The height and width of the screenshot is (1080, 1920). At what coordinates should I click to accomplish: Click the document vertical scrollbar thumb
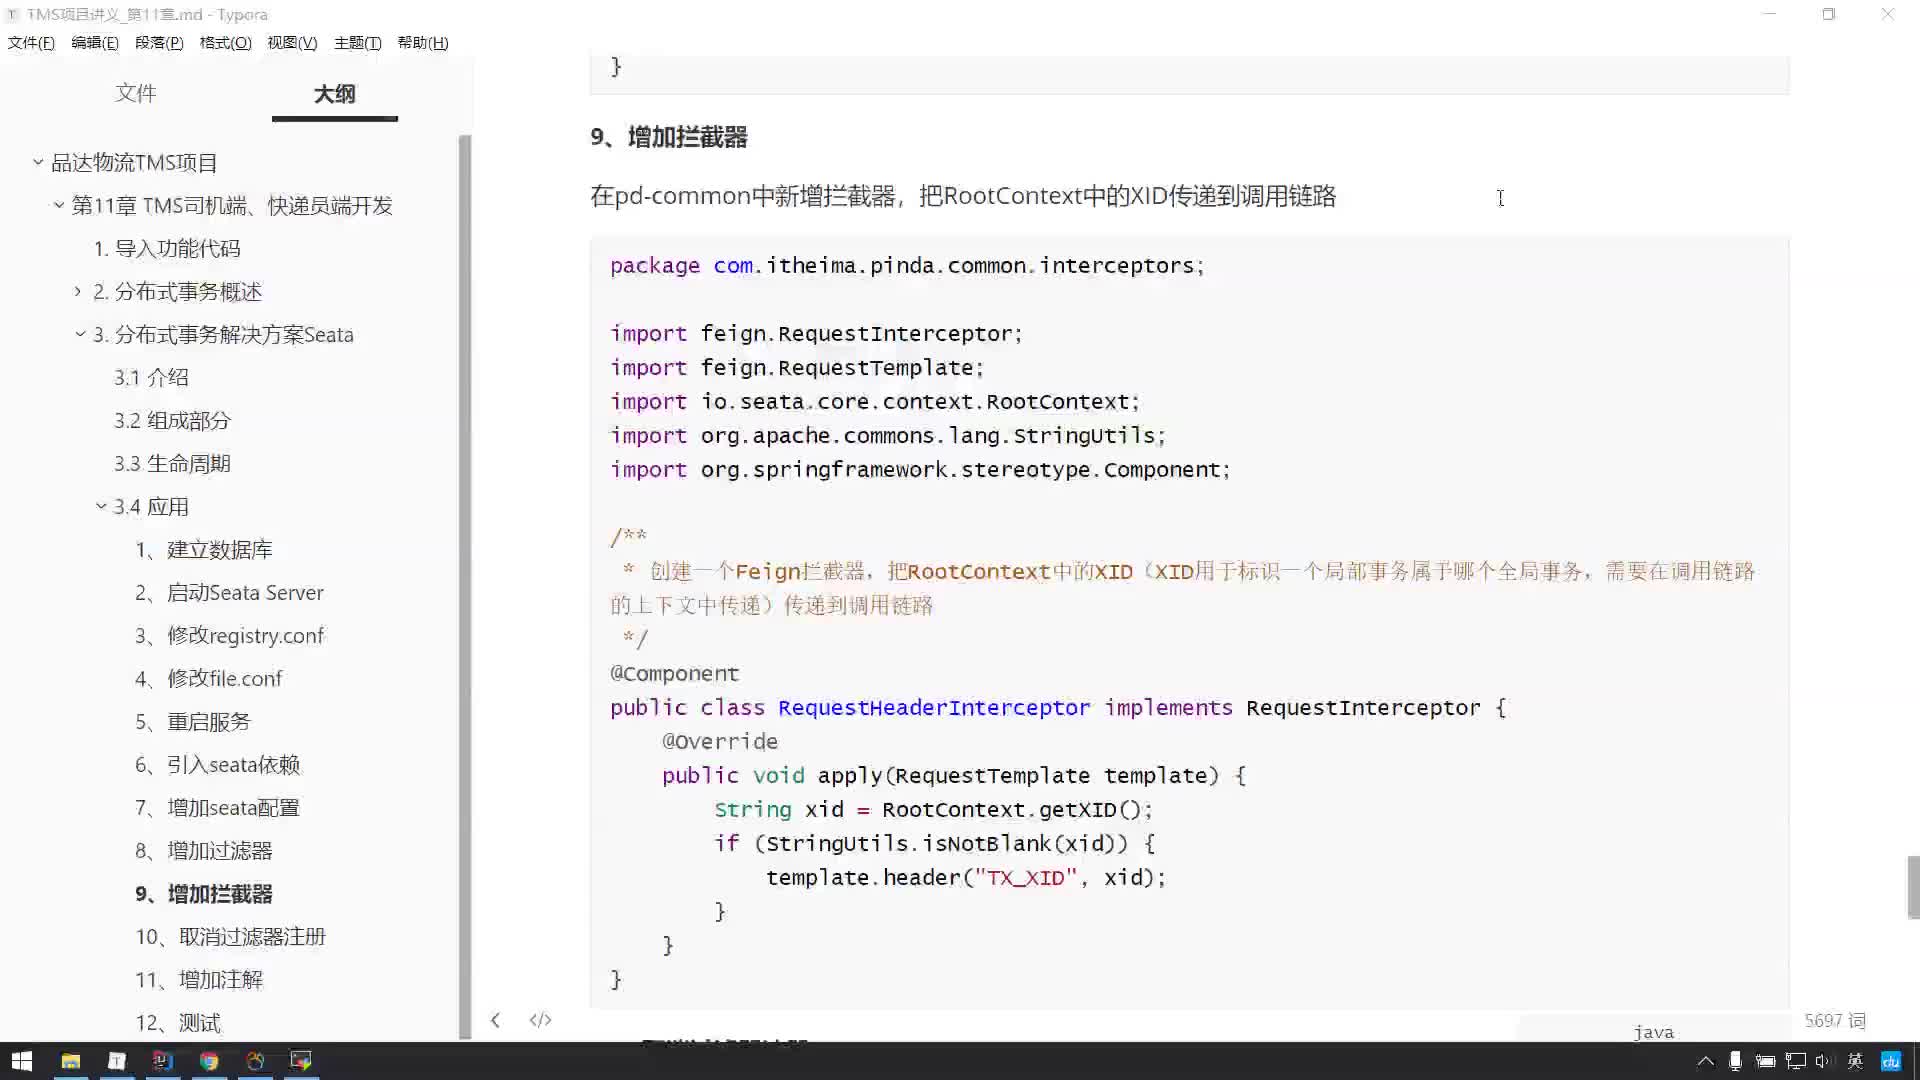(1912, 886)
